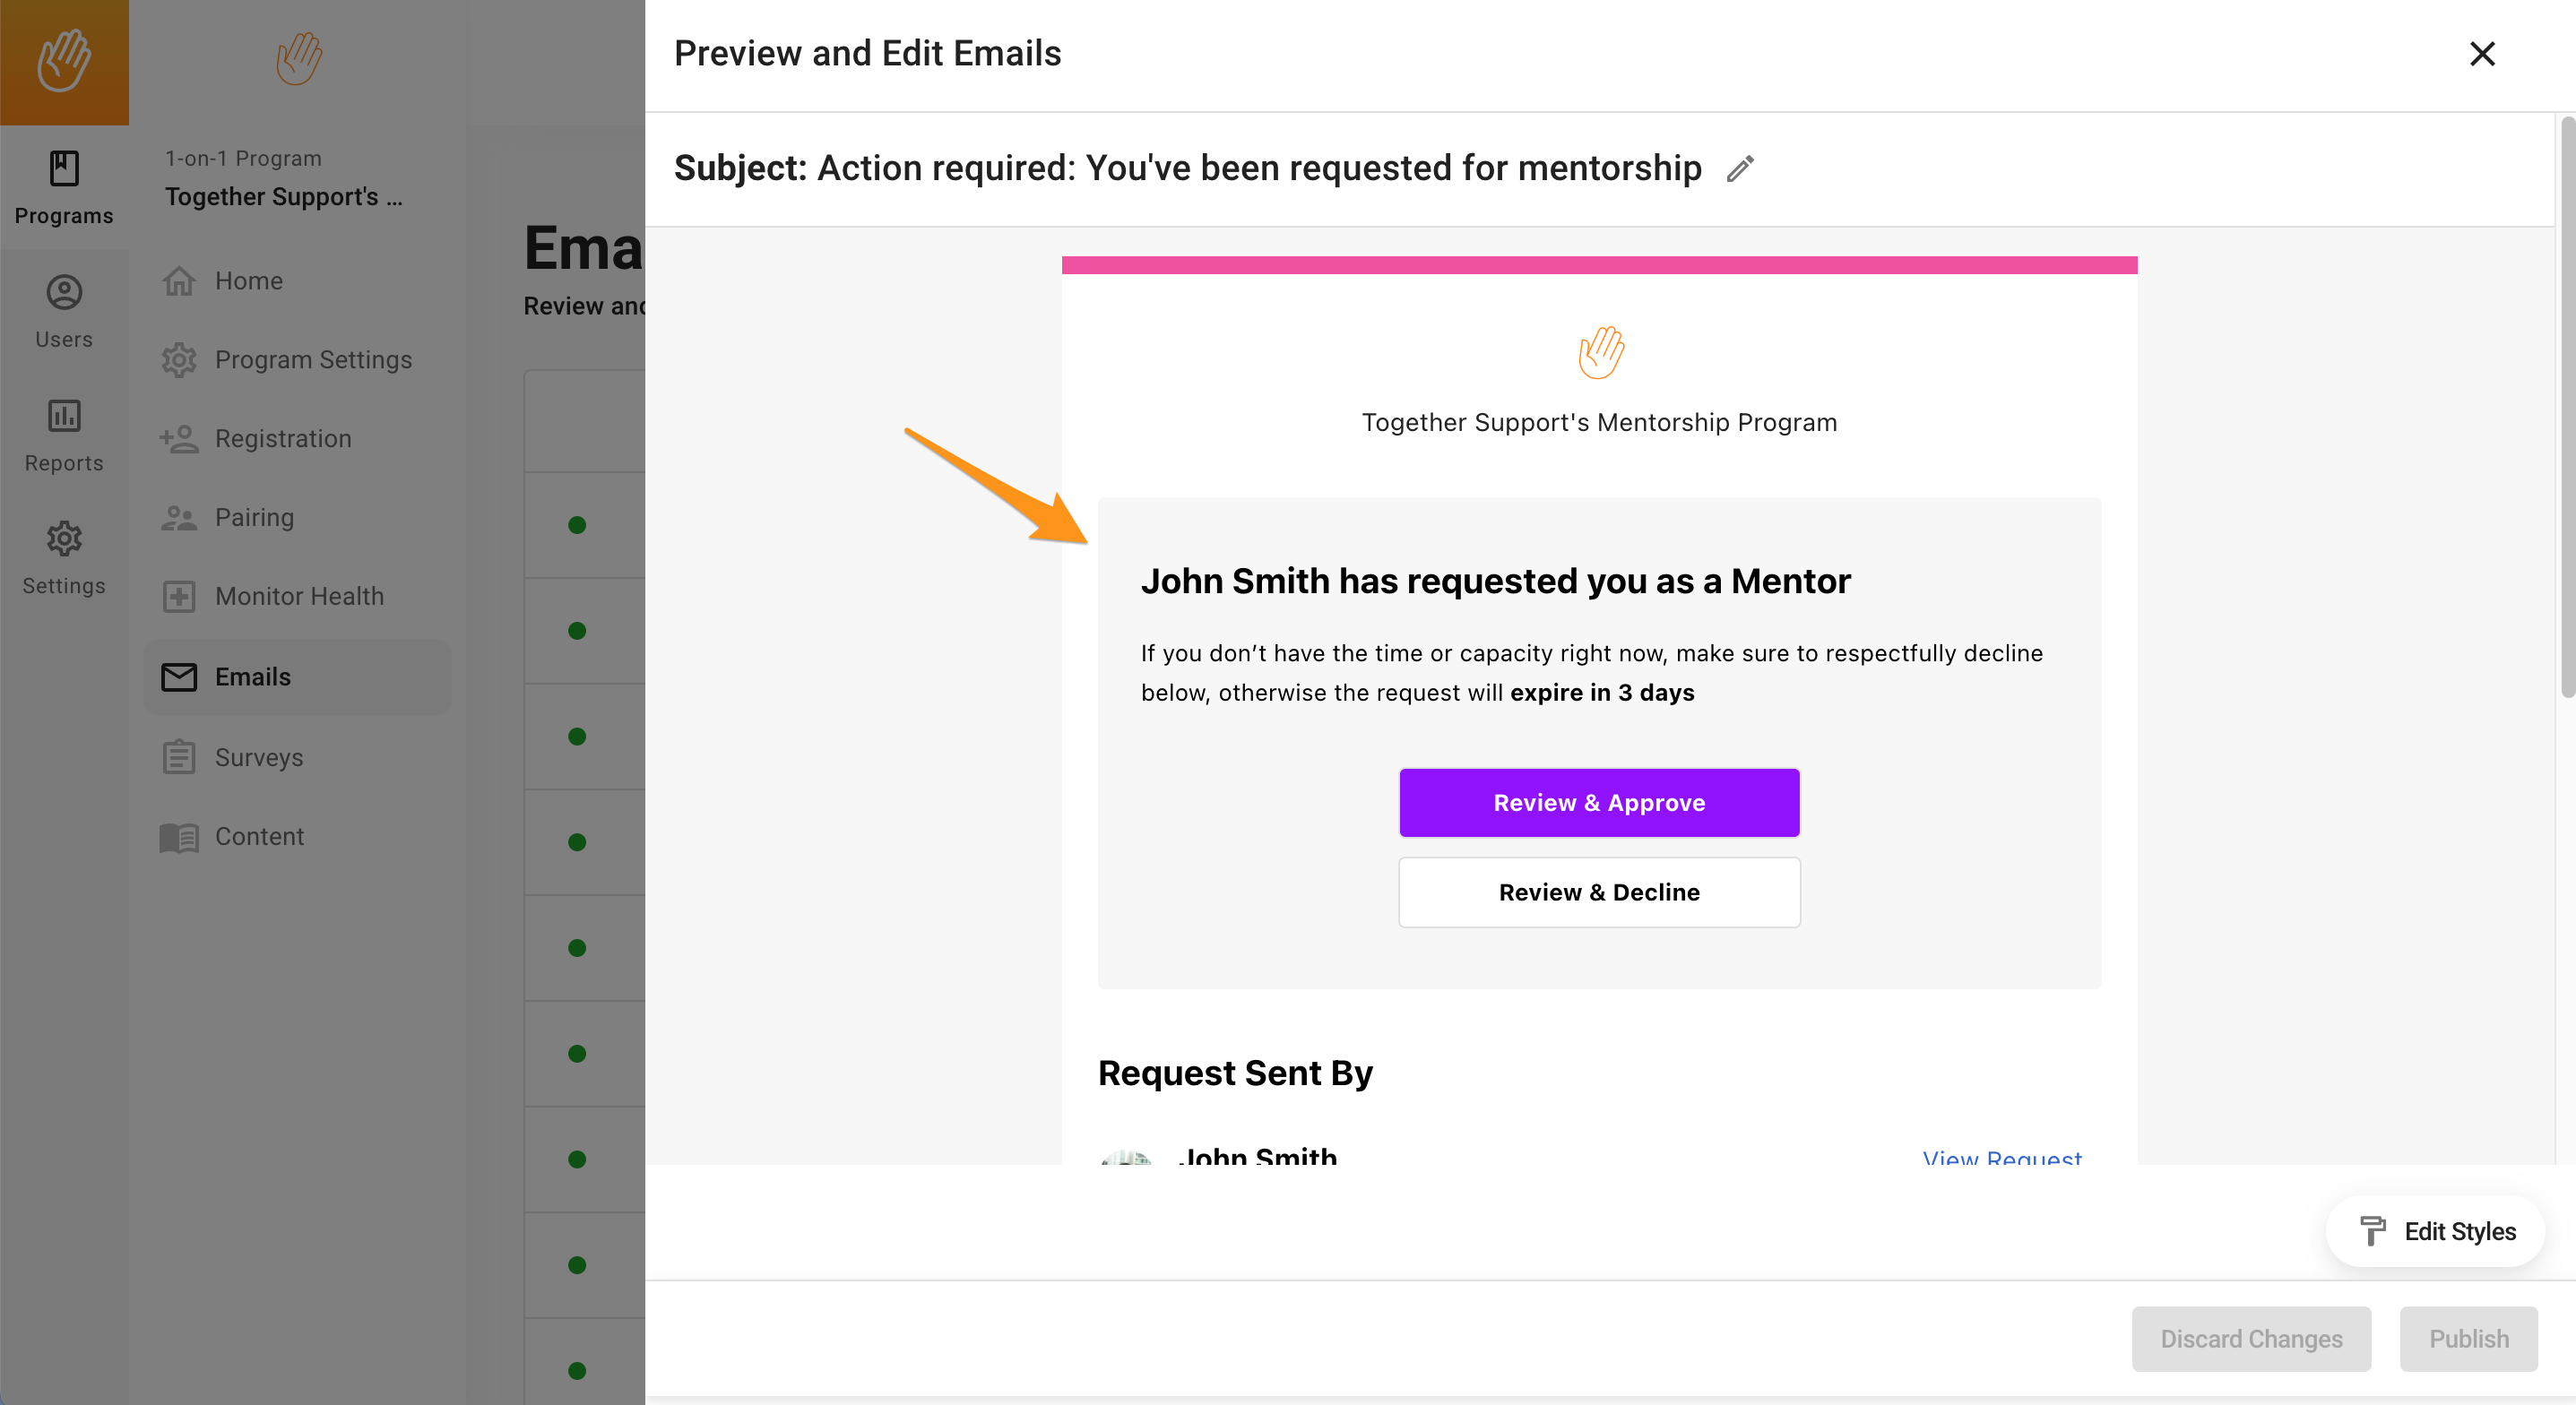2576x1405 pixels.
Task: Open Monitor Health page
Action: coord(298,597)
